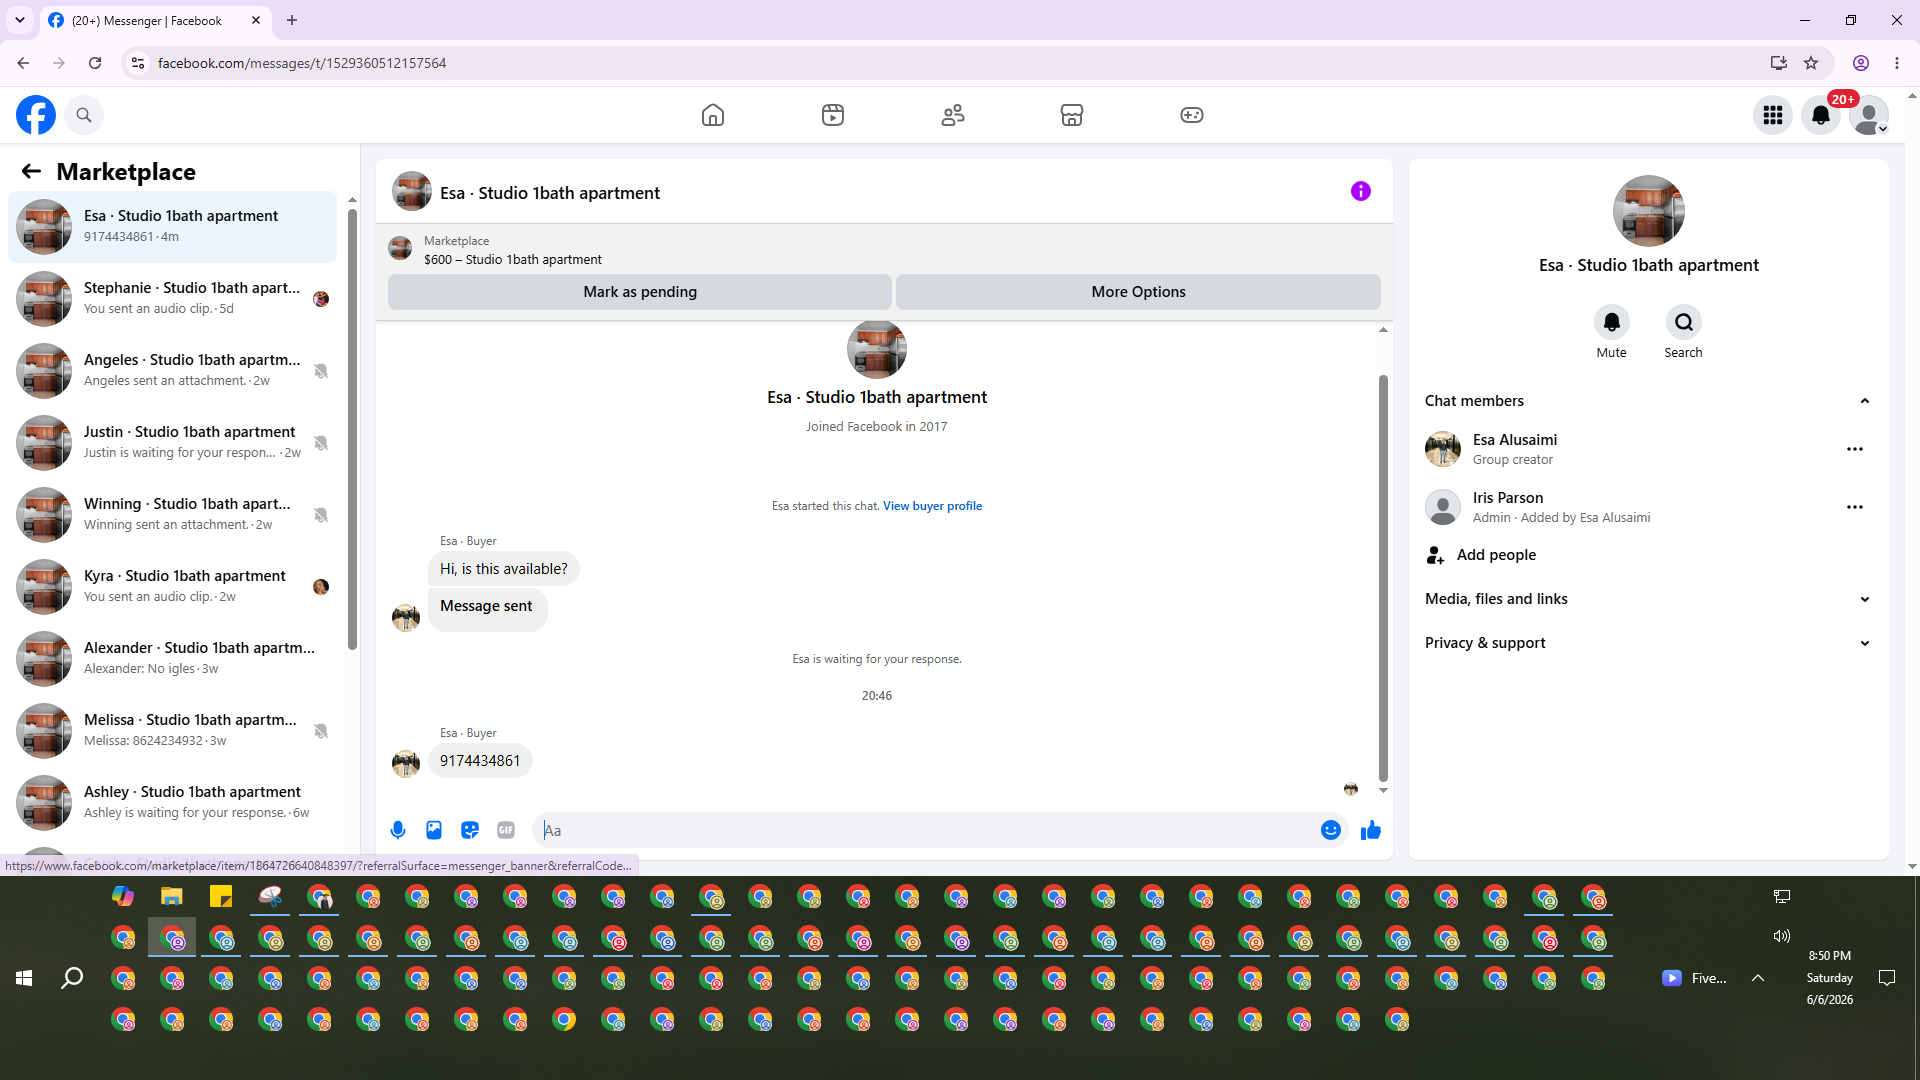
Task: Open a new browser tab
Action: tap(292, 20)
